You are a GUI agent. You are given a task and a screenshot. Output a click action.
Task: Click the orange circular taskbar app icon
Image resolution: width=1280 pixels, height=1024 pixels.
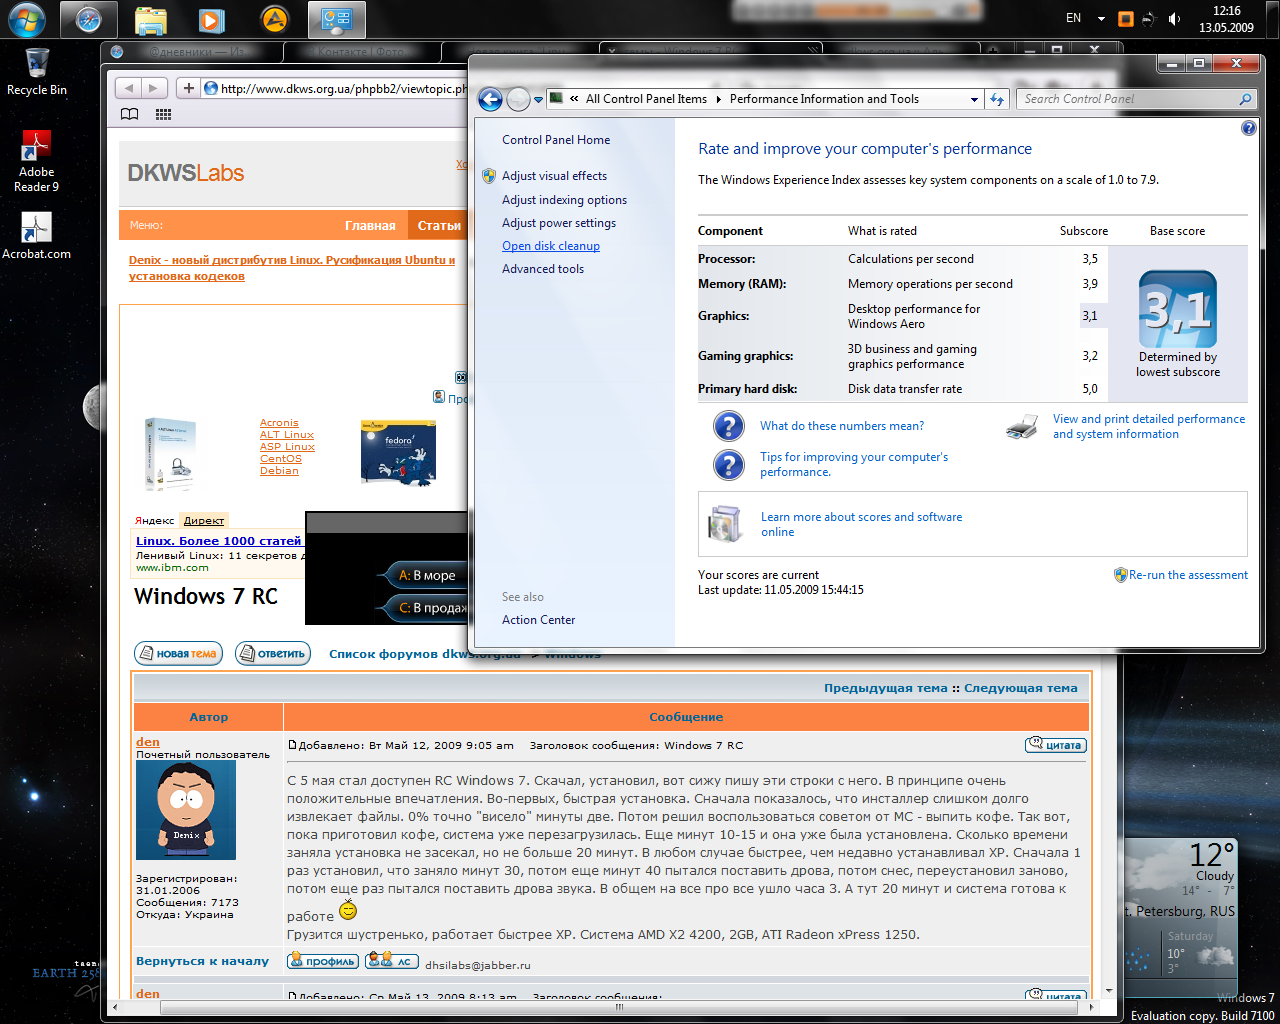(x=274, y=19)
